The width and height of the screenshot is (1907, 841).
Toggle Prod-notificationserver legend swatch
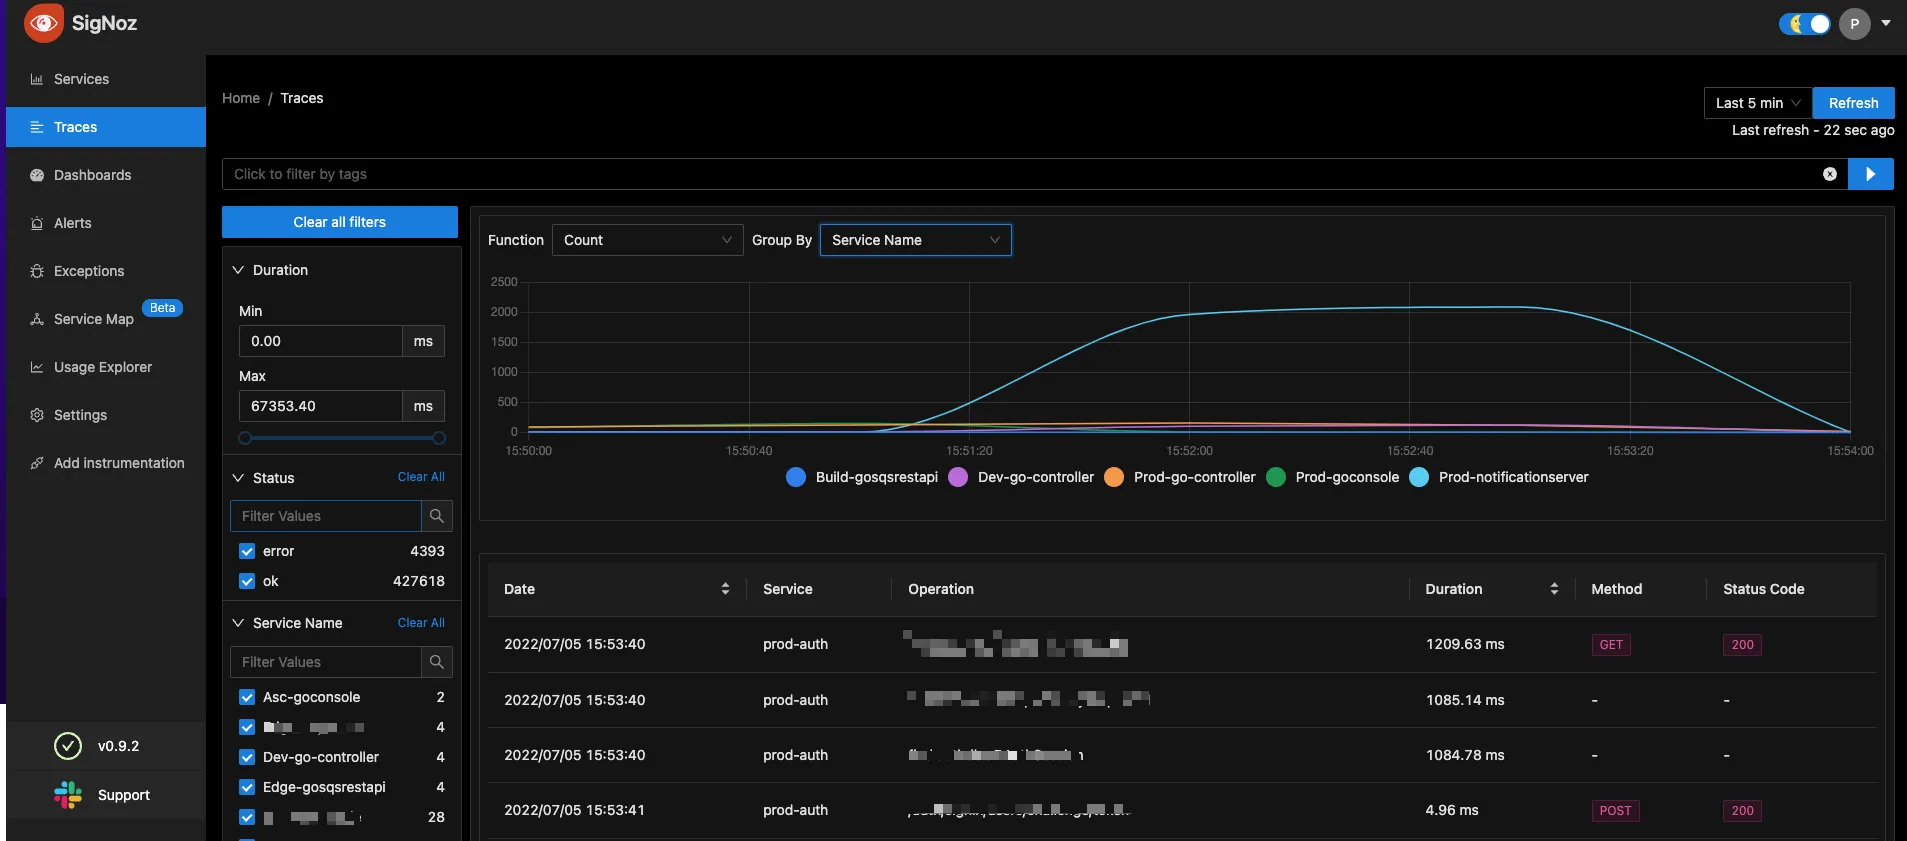point(1419,477)
